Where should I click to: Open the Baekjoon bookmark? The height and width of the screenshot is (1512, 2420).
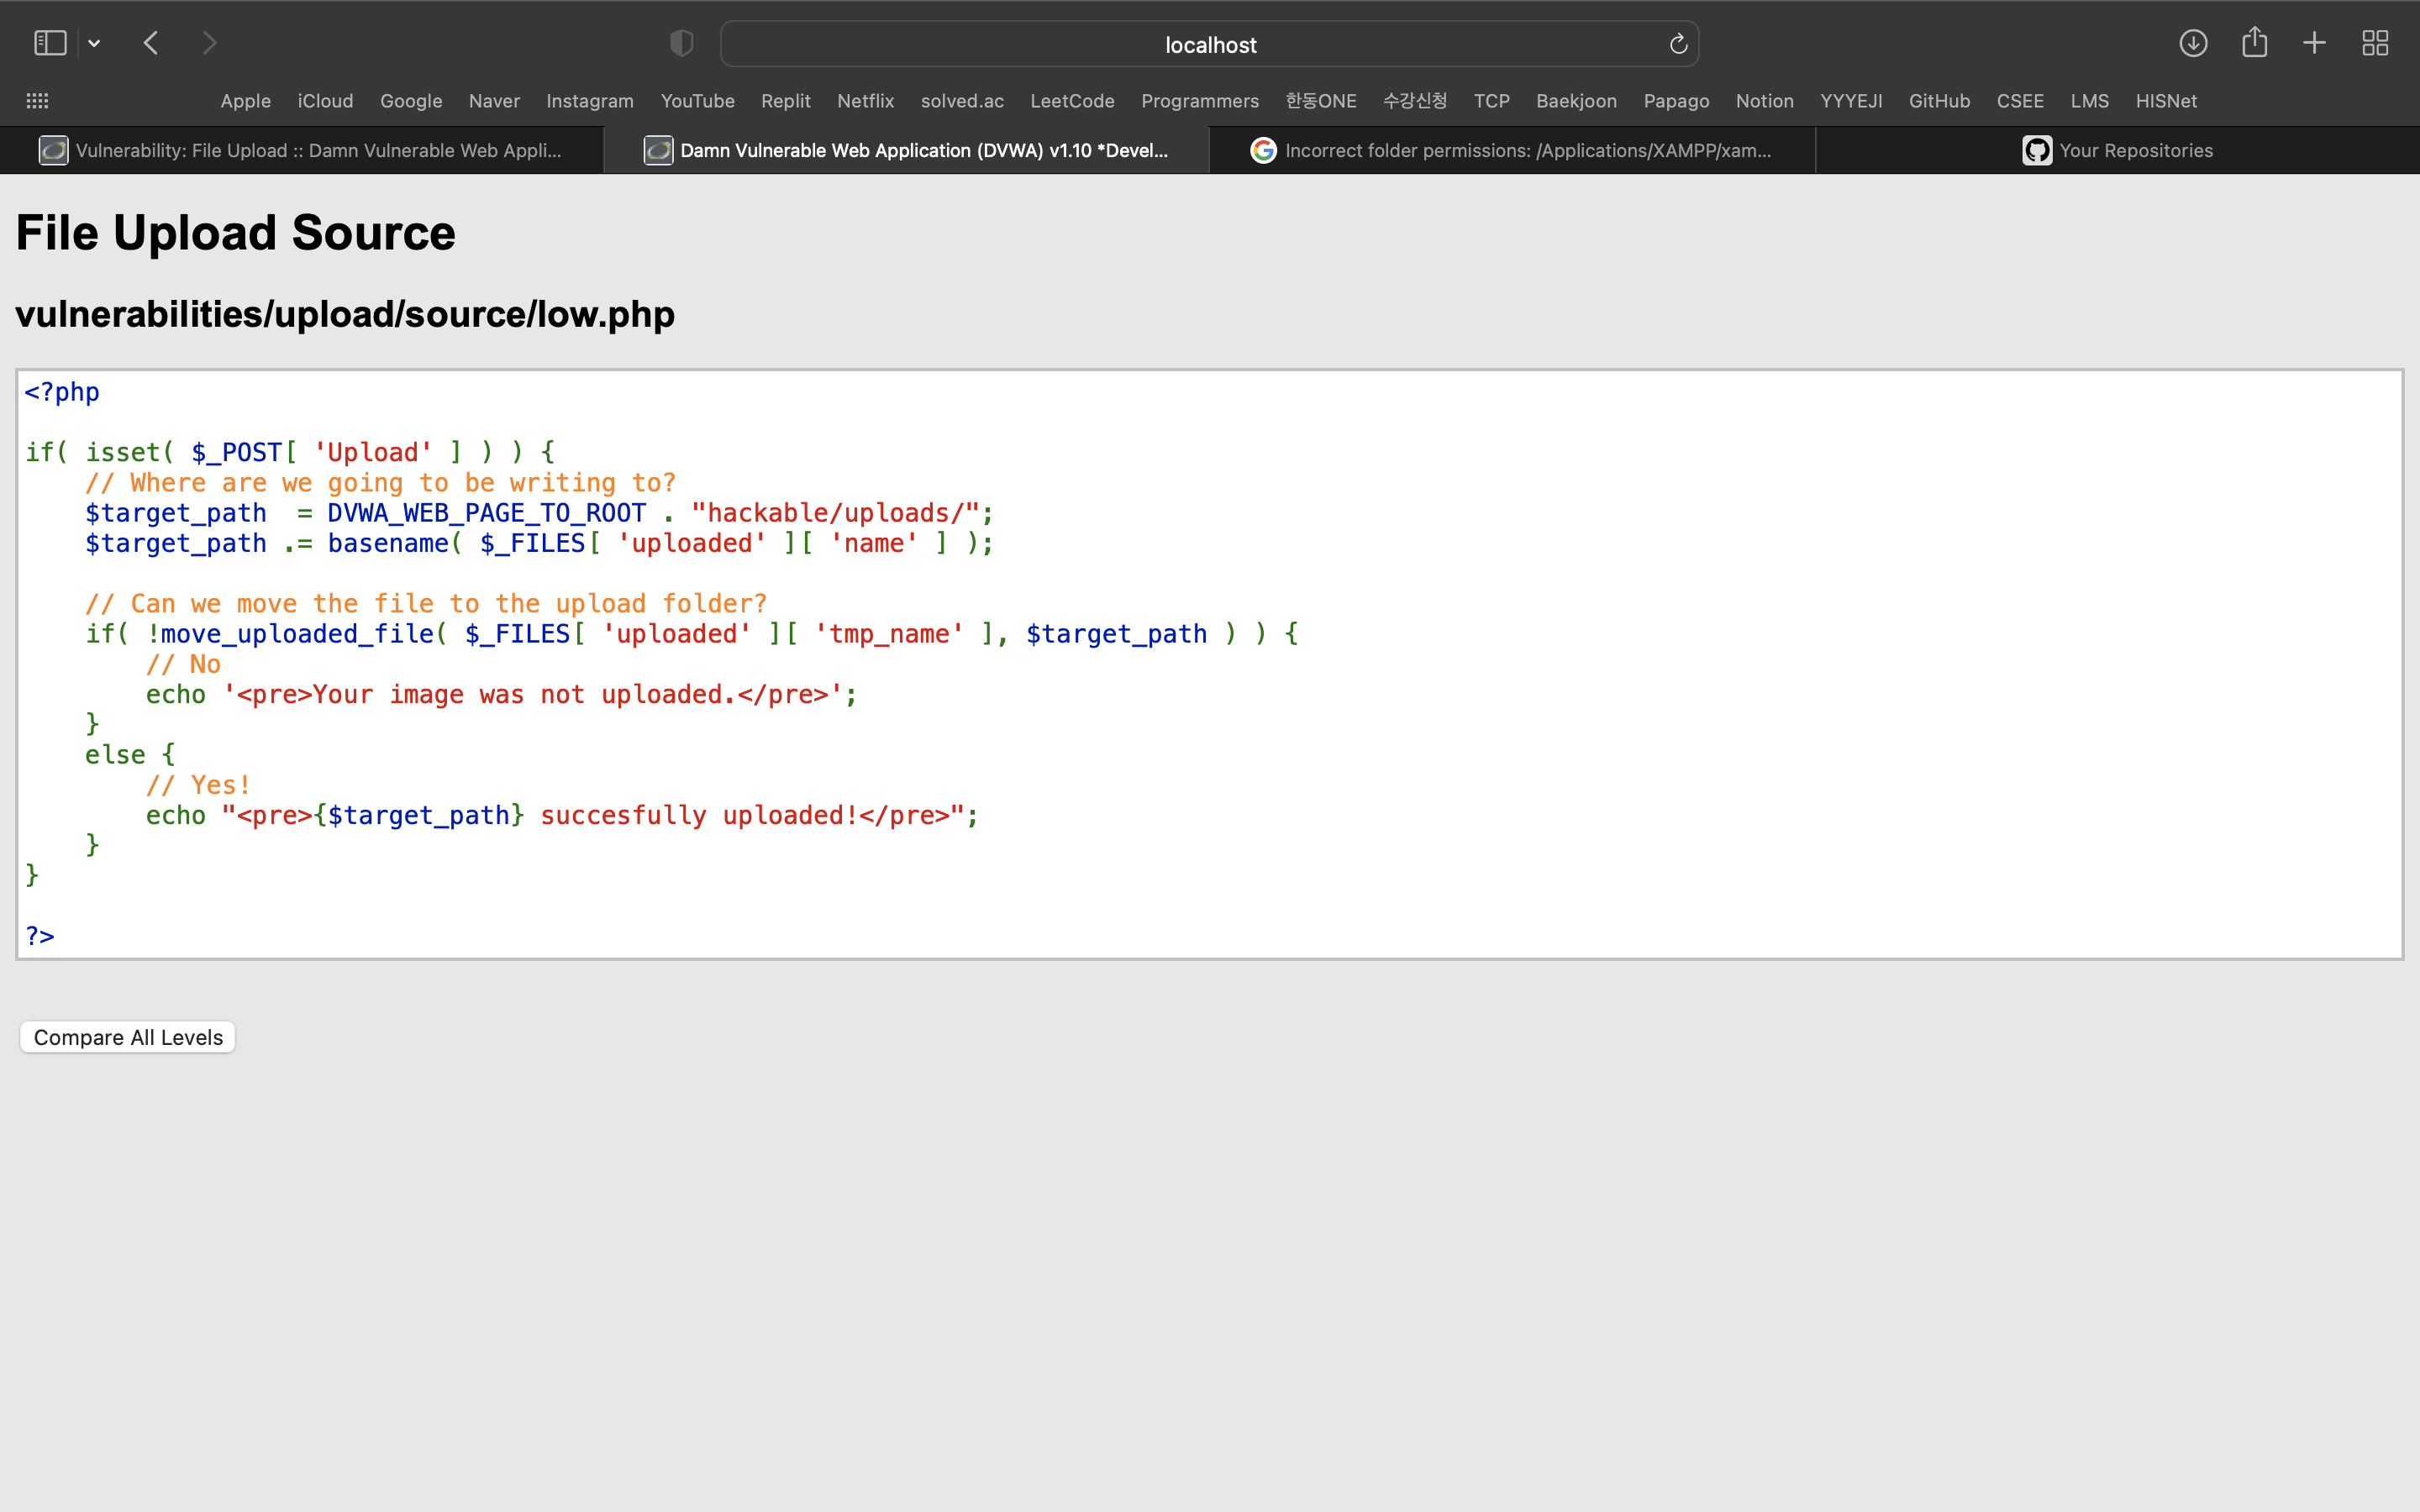(x=1576, y=101)
